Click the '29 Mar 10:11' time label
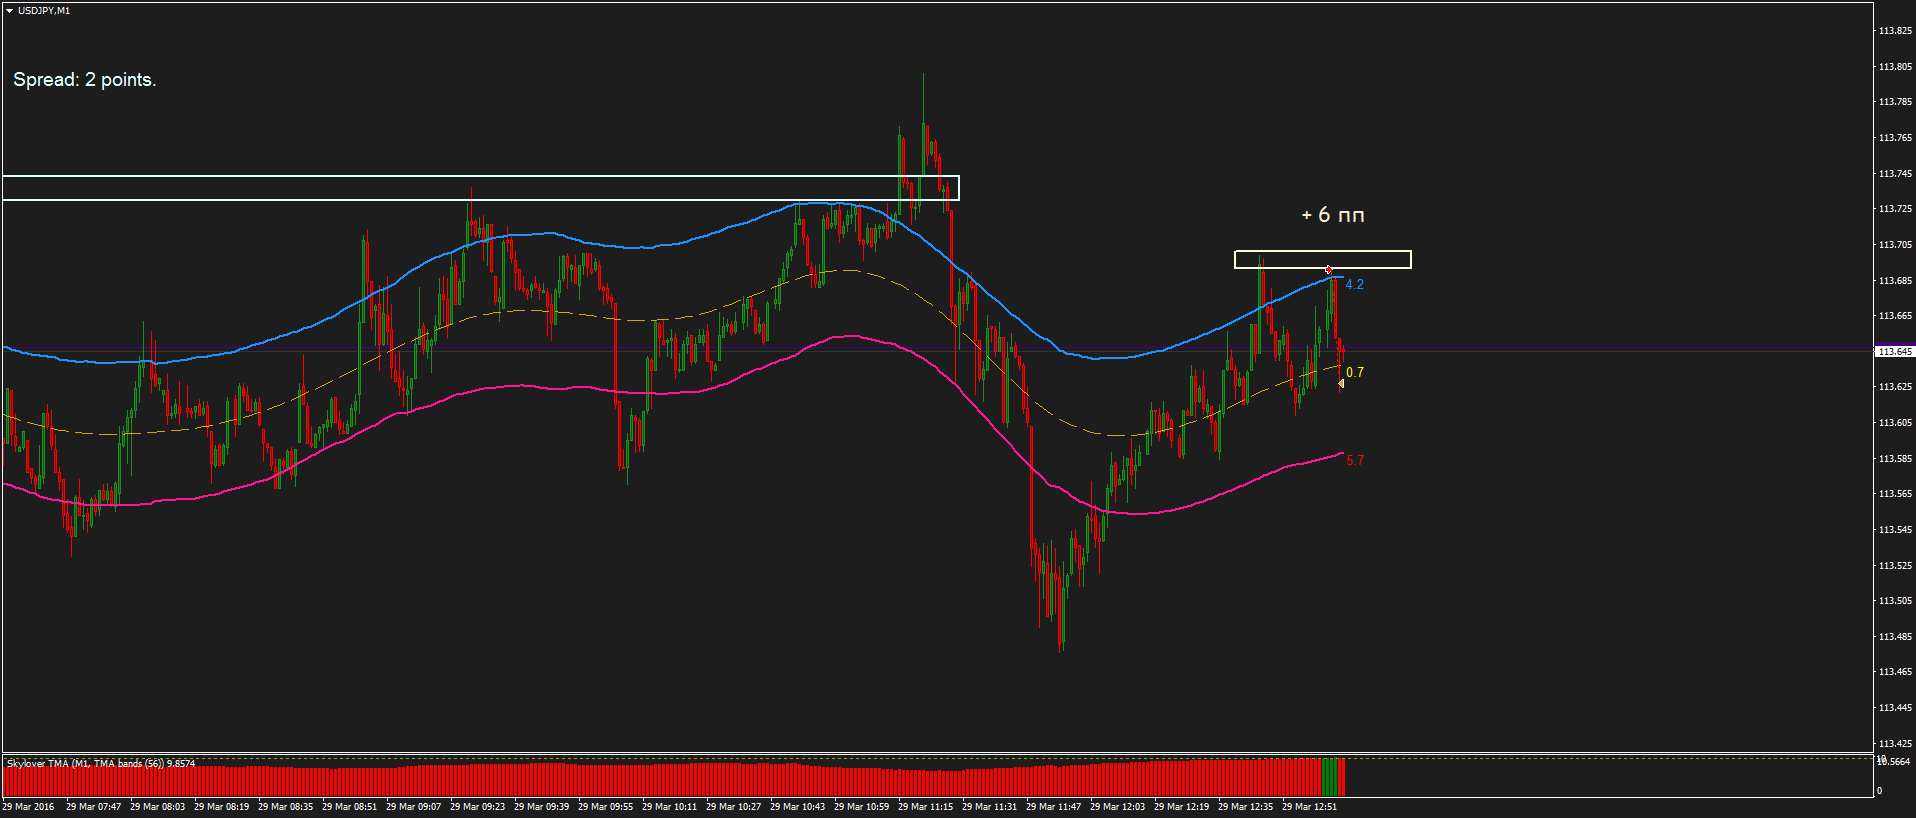This screenshot has width=1916, height=818. (x=669, y=807)
